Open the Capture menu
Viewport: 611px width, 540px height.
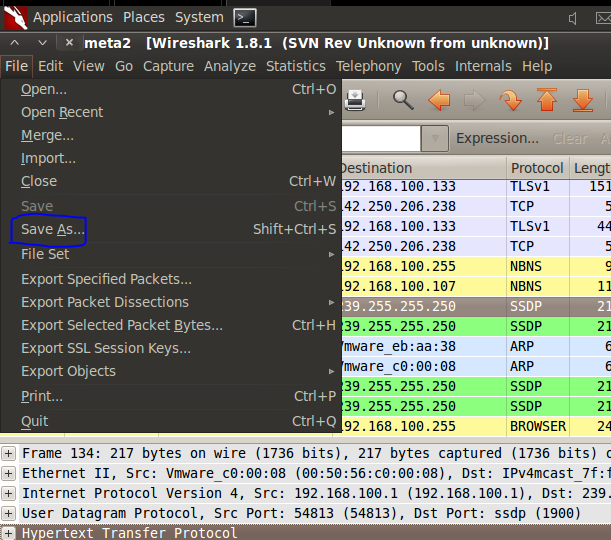[168, 66]
